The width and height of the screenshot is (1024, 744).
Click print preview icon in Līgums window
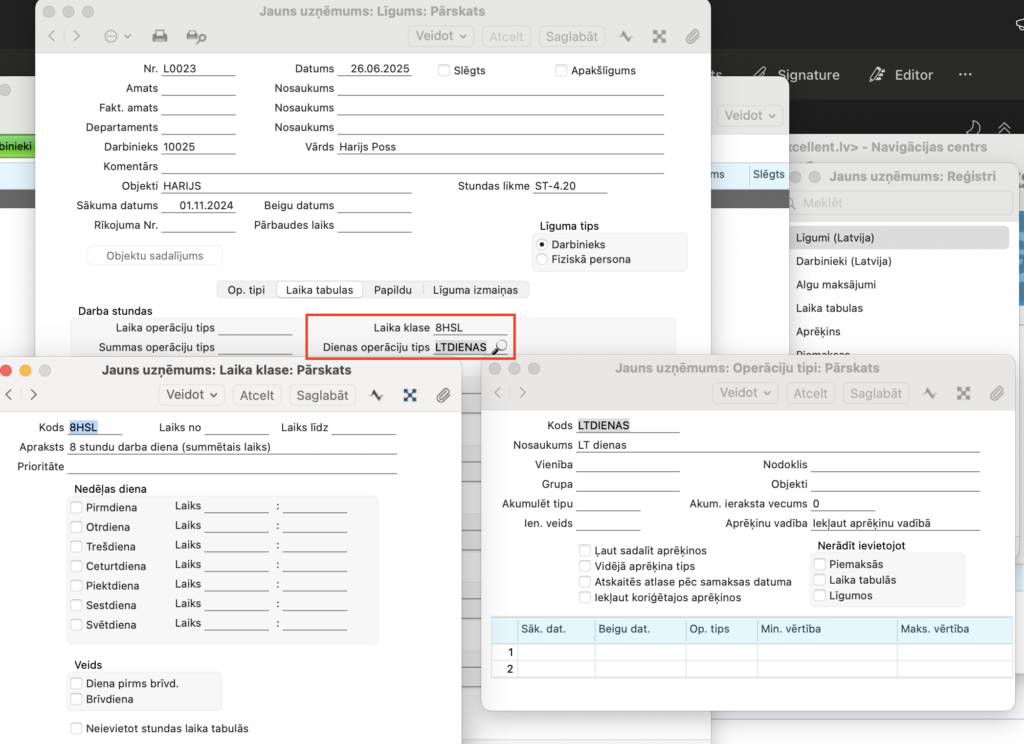196,37
